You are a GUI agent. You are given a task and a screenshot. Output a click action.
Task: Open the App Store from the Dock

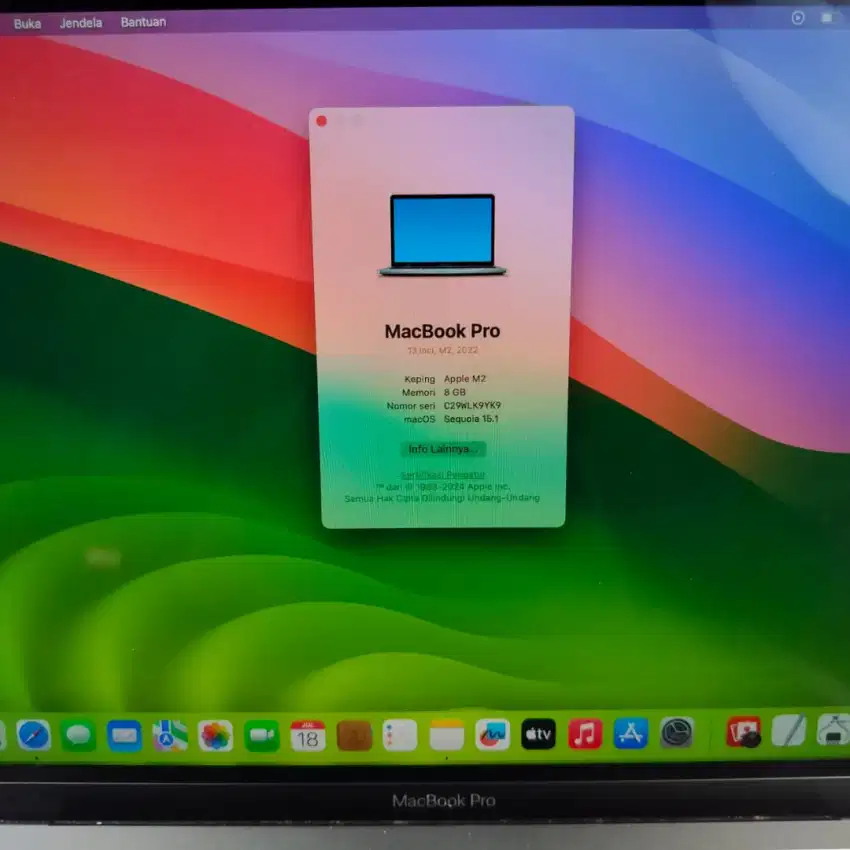pos(631,733)
